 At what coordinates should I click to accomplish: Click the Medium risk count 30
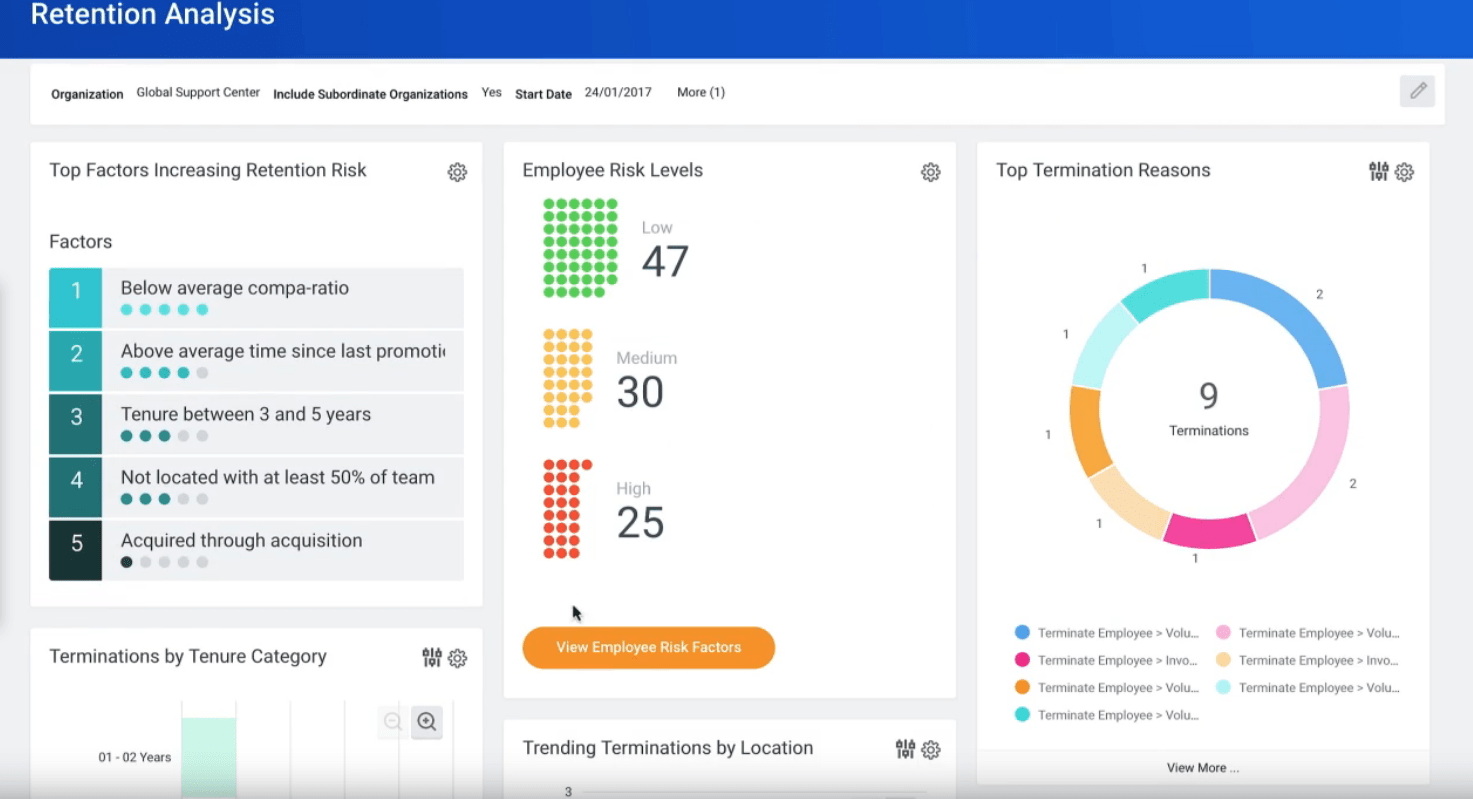click(640, 393)
